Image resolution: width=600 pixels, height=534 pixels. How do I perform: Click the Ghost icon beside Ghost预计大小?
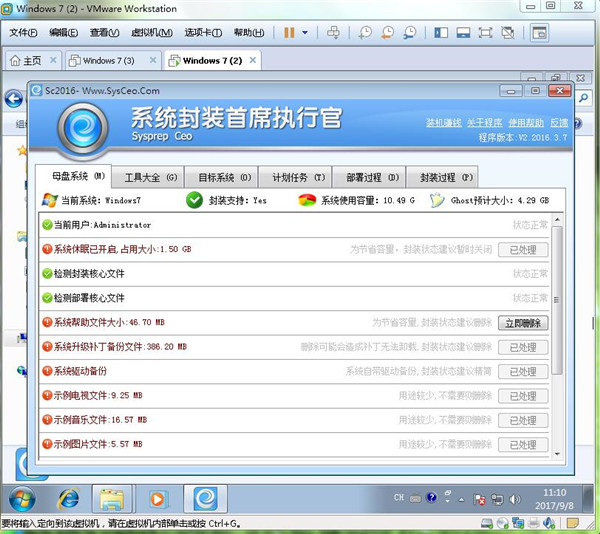437,200
